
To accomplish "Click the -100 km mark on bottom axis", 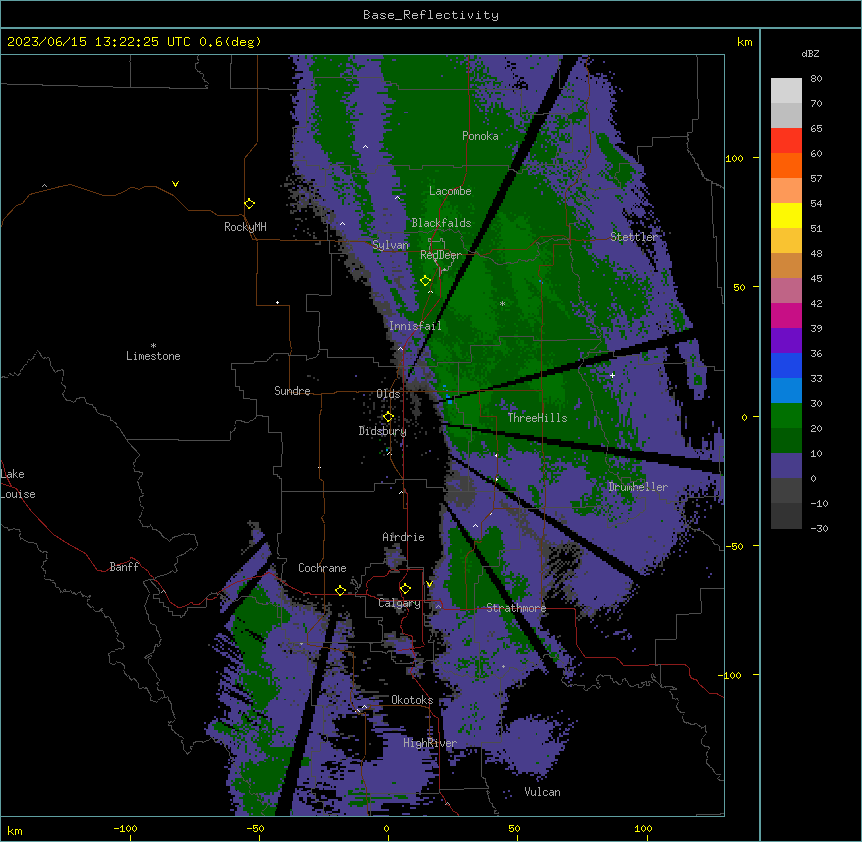I will (125, 828).
